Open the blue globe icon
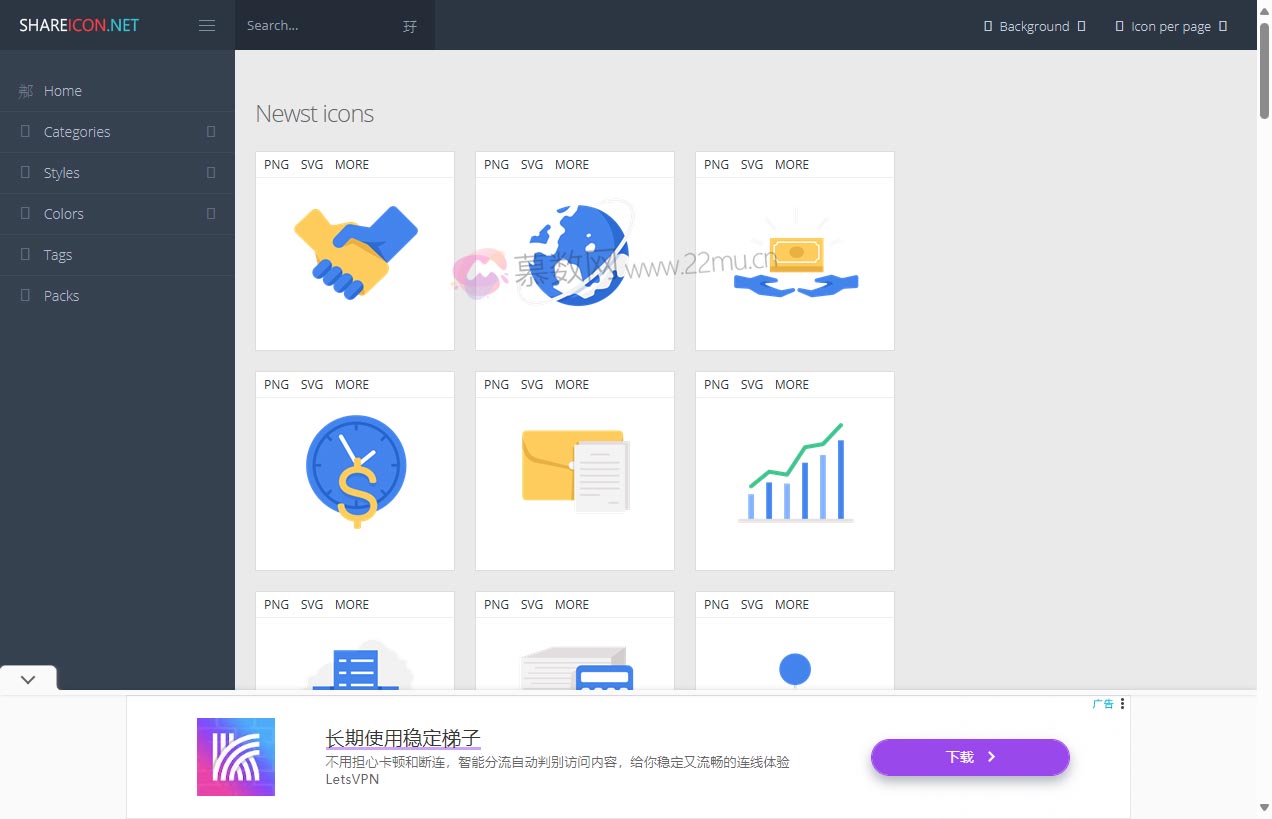Viewport: 1272px width, 819px height. click(575, 255)
